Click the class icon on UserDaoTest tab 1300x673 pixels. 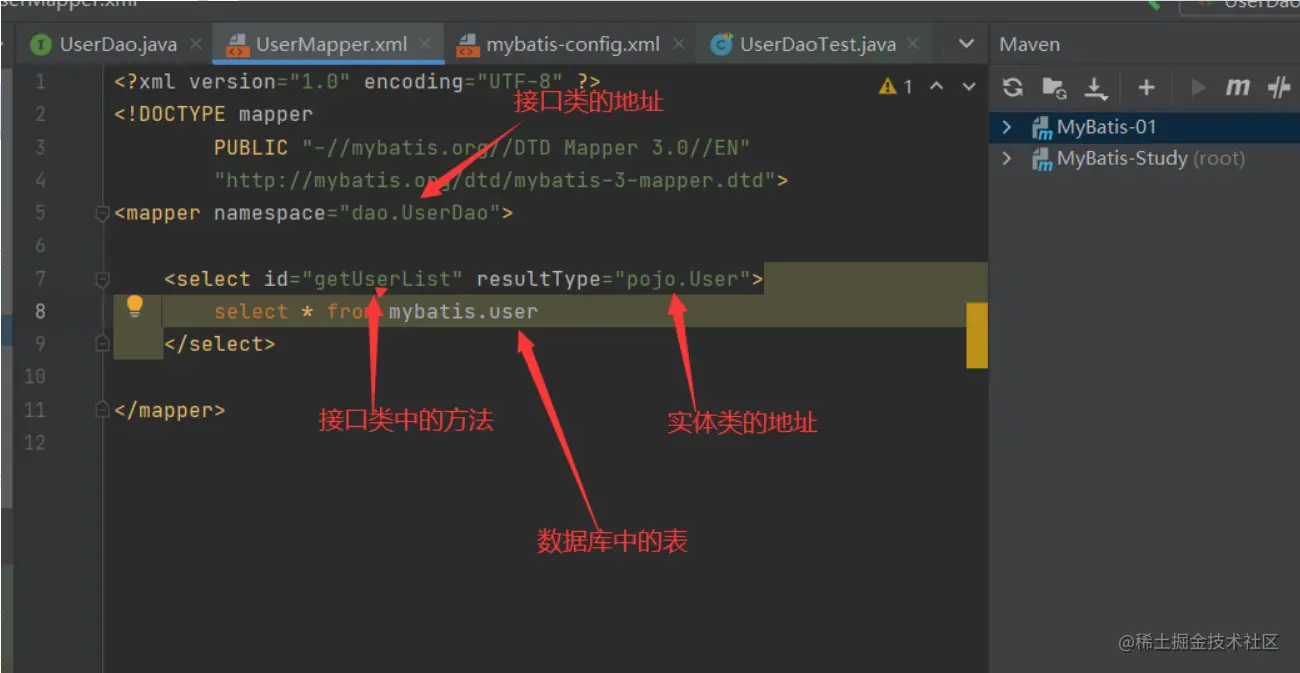(720, 44)
